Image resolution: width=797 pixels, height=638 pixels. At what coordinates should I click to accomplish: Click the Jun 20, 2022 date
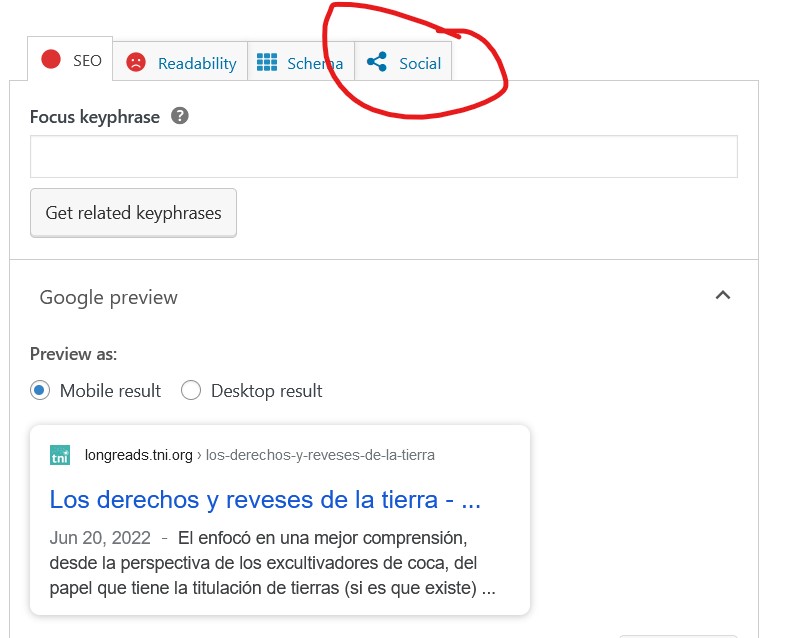100,538
